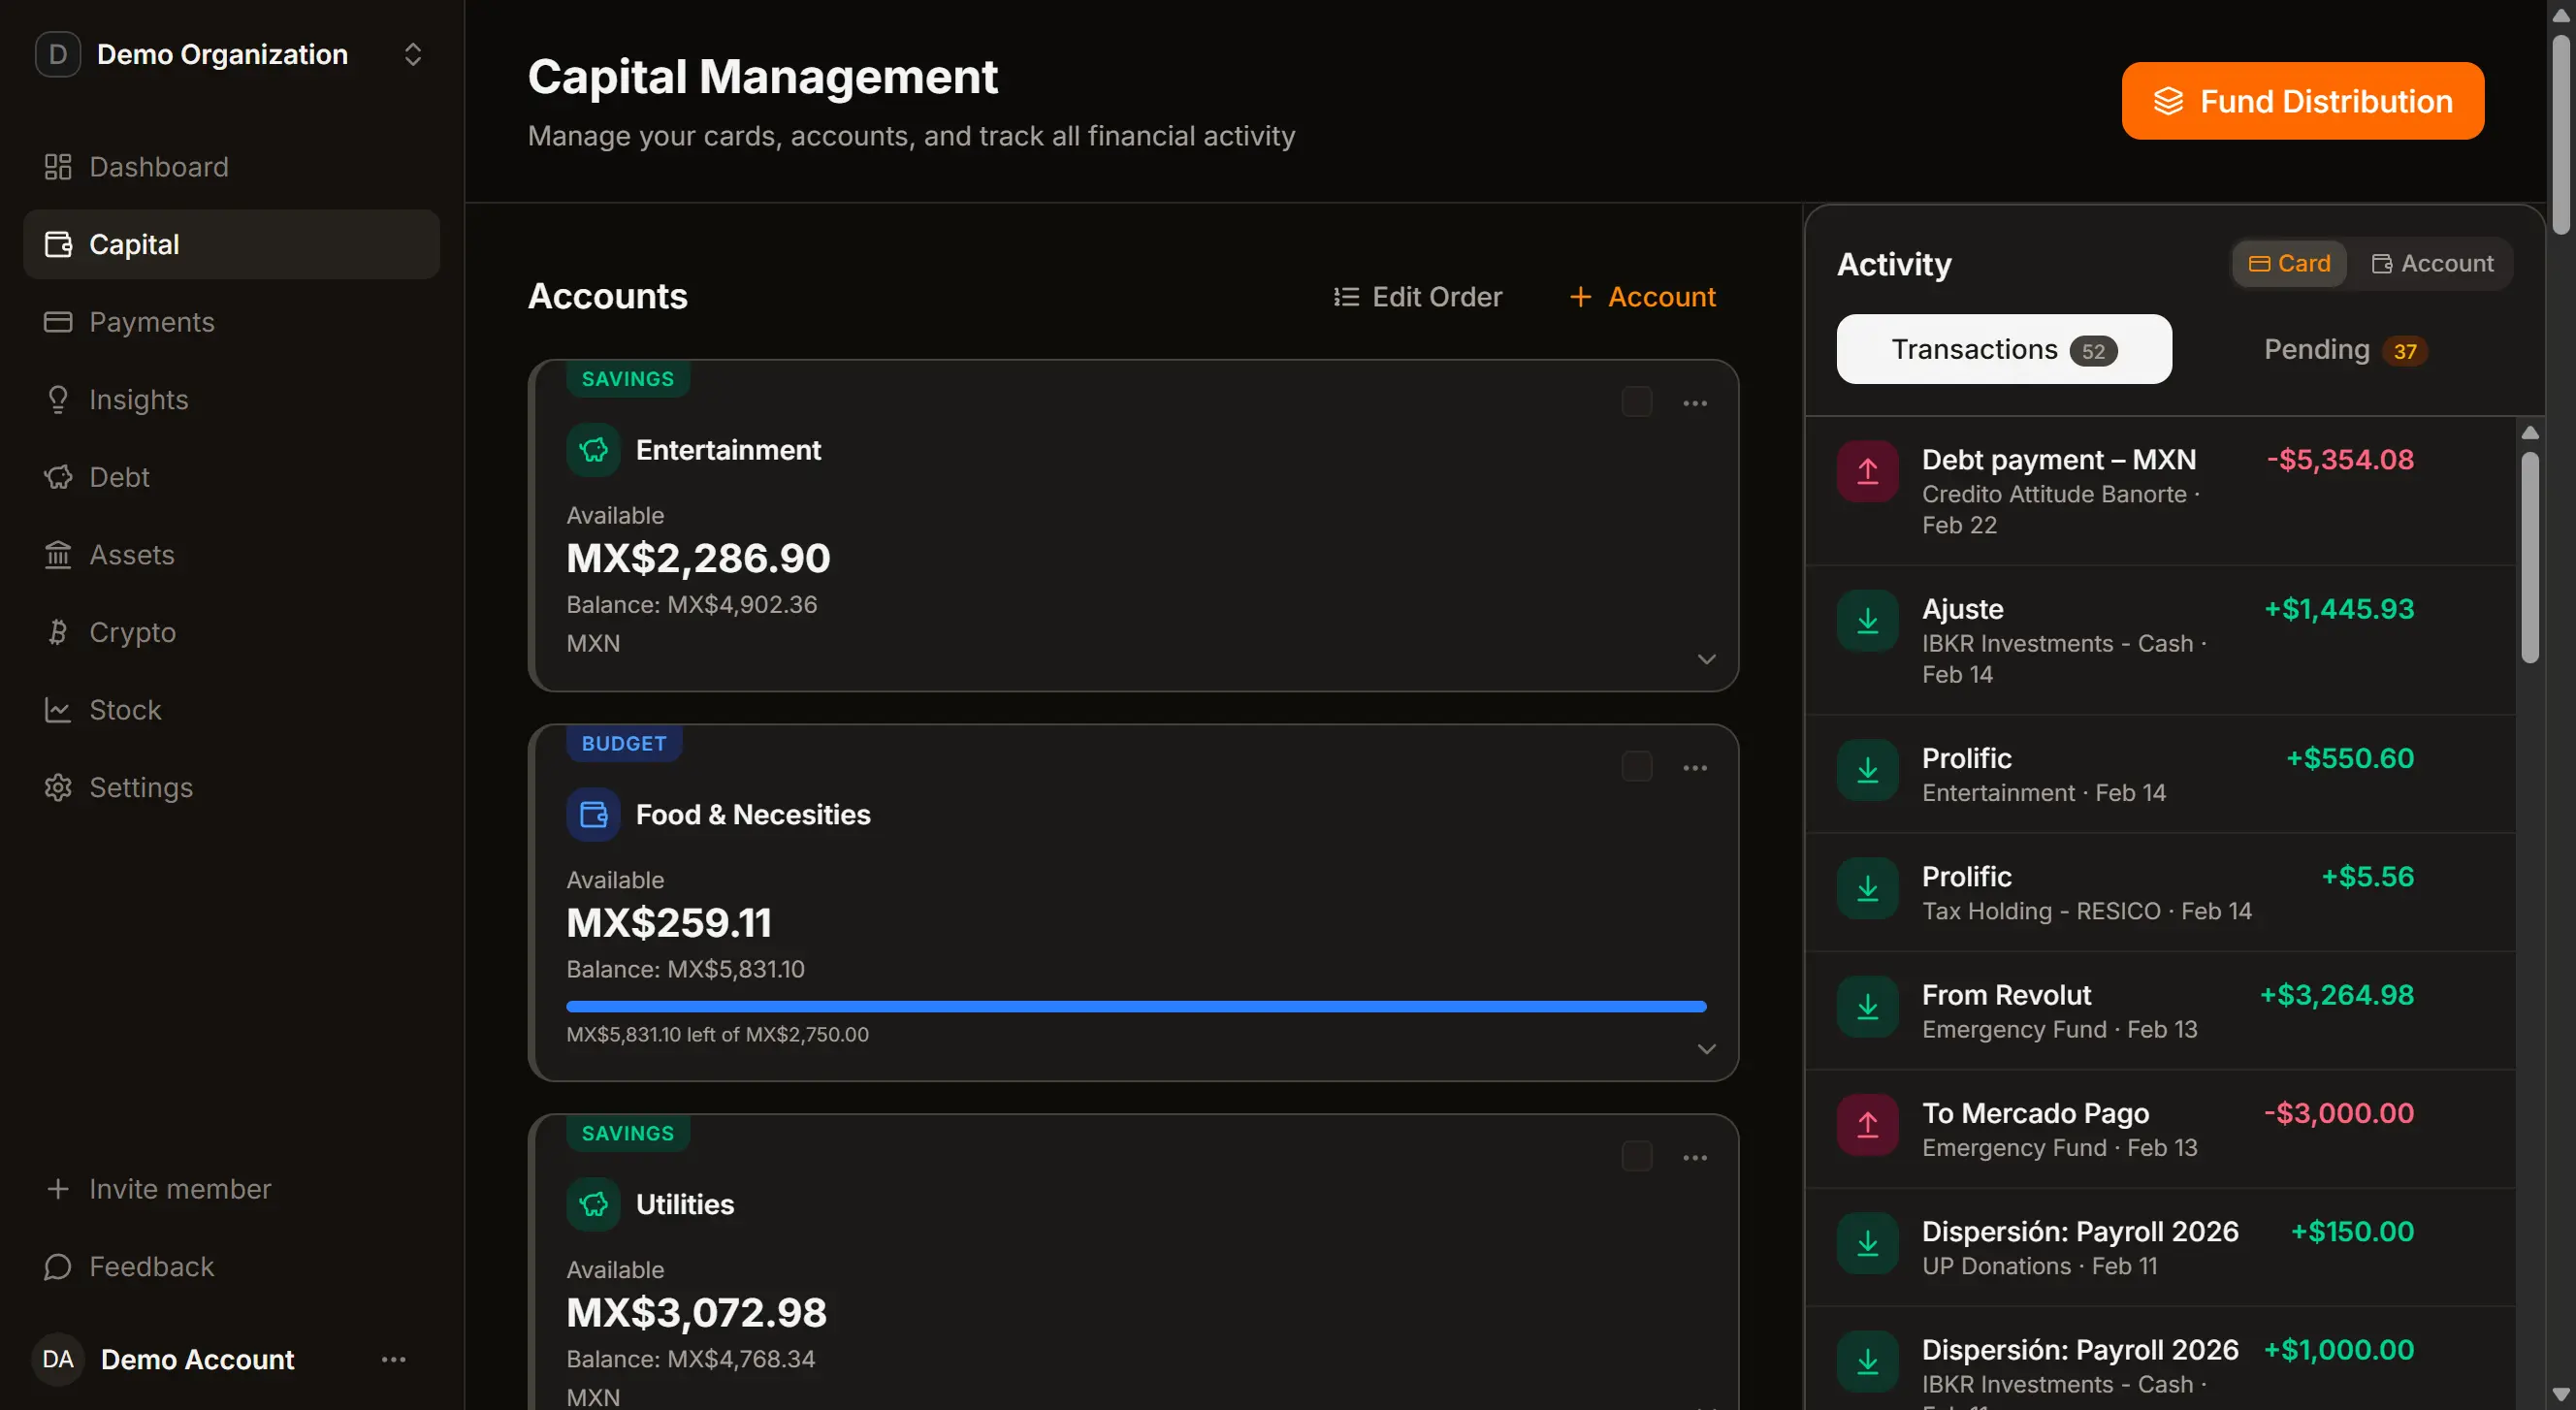The height and width of the screenshot is (1410, 2576).
Task: Open Utilities account more options menu
Action: point(1695,1158)
